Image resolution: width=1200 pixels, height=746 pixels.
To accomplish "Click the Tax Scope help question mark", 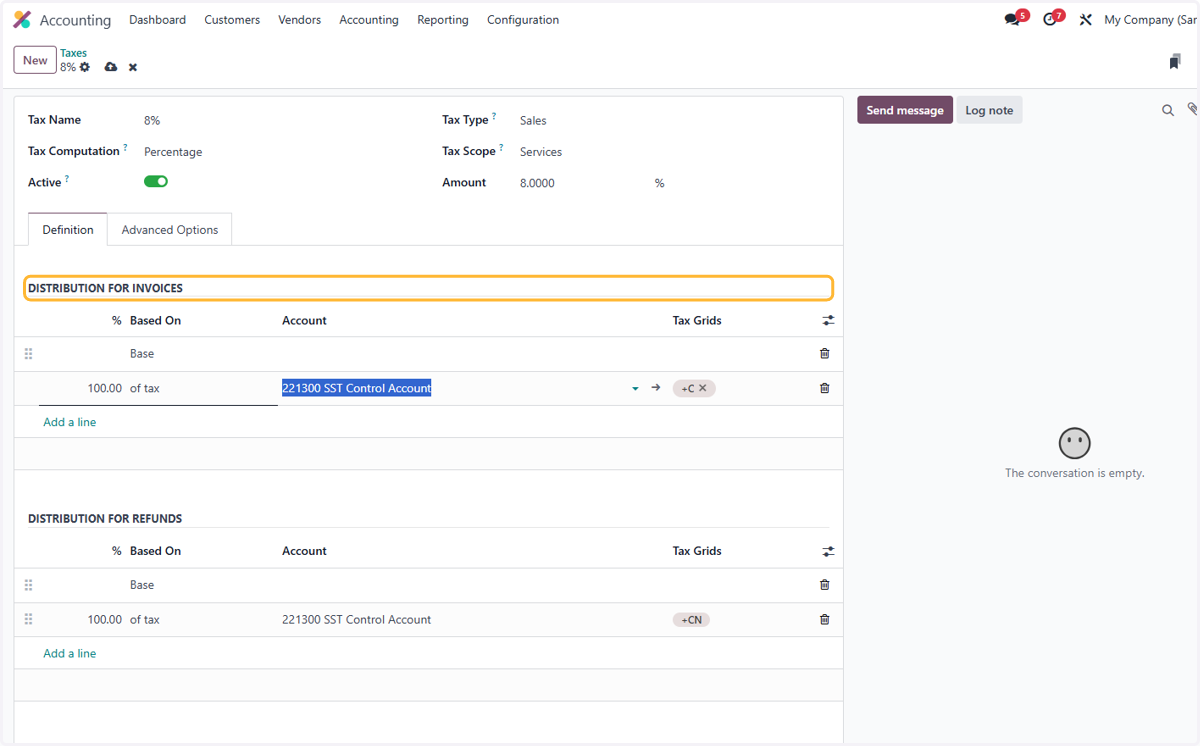I will coord(501,149).
